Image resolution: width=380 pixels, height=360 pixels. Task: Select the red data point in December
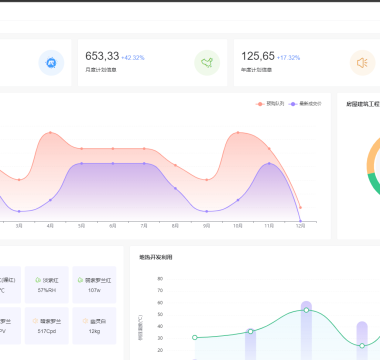tap(300, 207)
